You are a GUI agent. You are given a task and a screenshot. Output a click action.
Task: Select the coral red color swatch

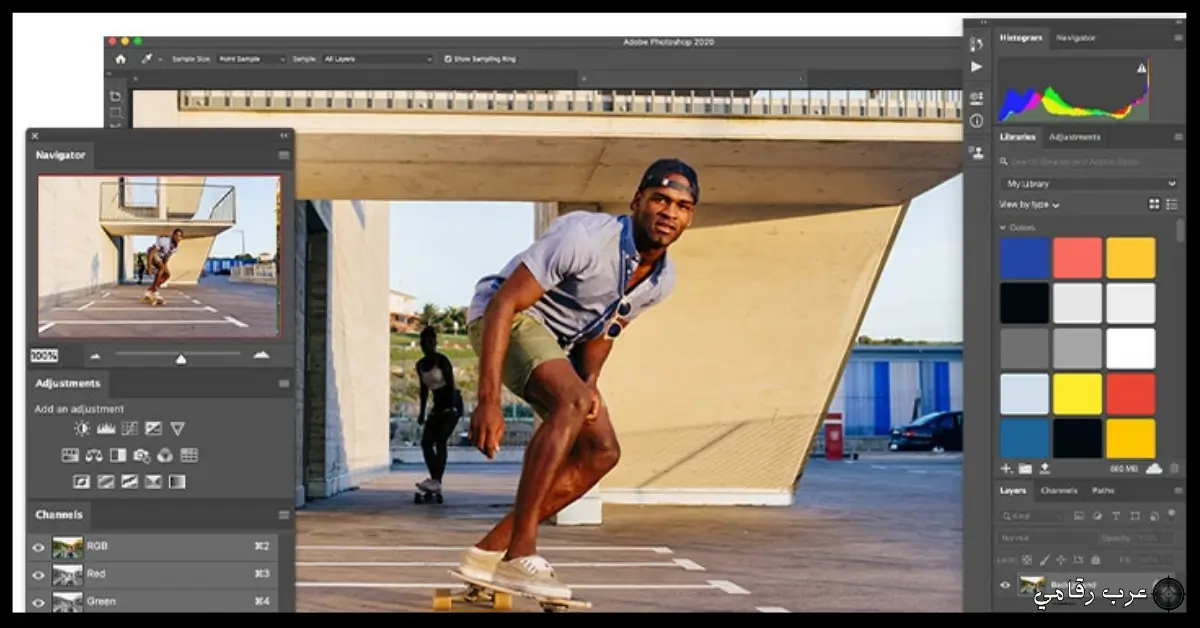click(1077, 258)
